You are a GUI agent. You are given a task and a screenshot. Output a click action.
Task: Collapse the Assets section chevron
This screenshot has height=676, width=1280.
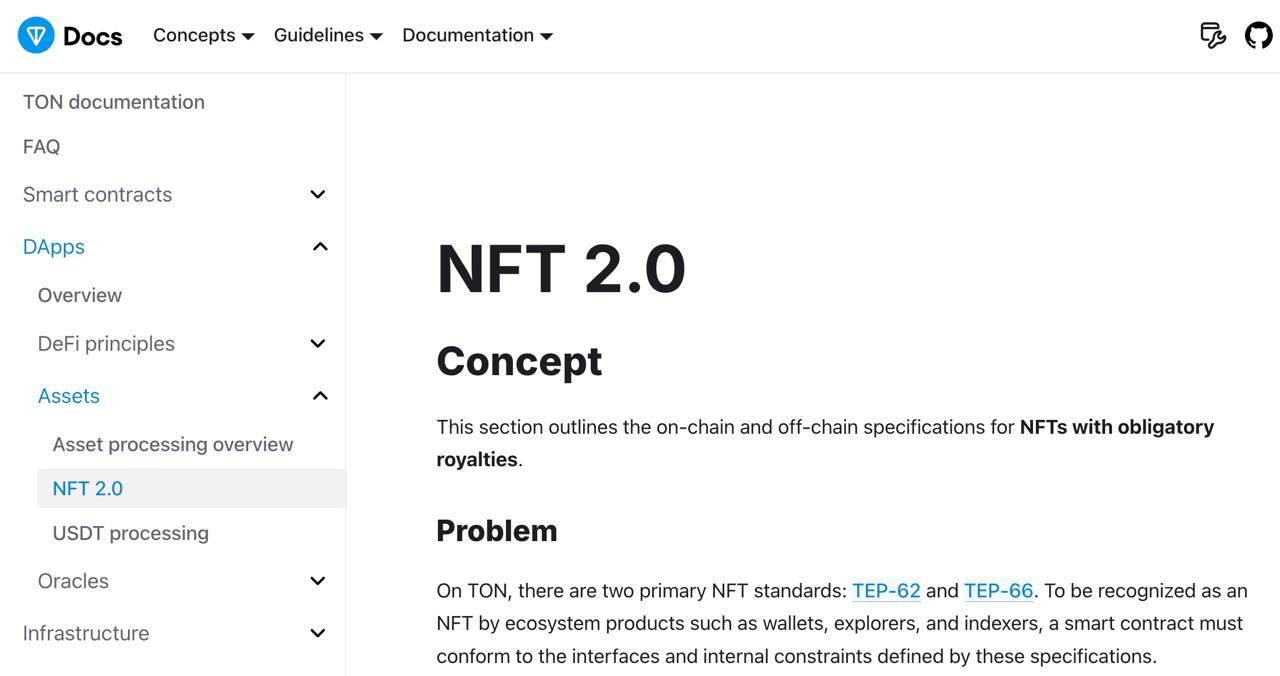320,395
